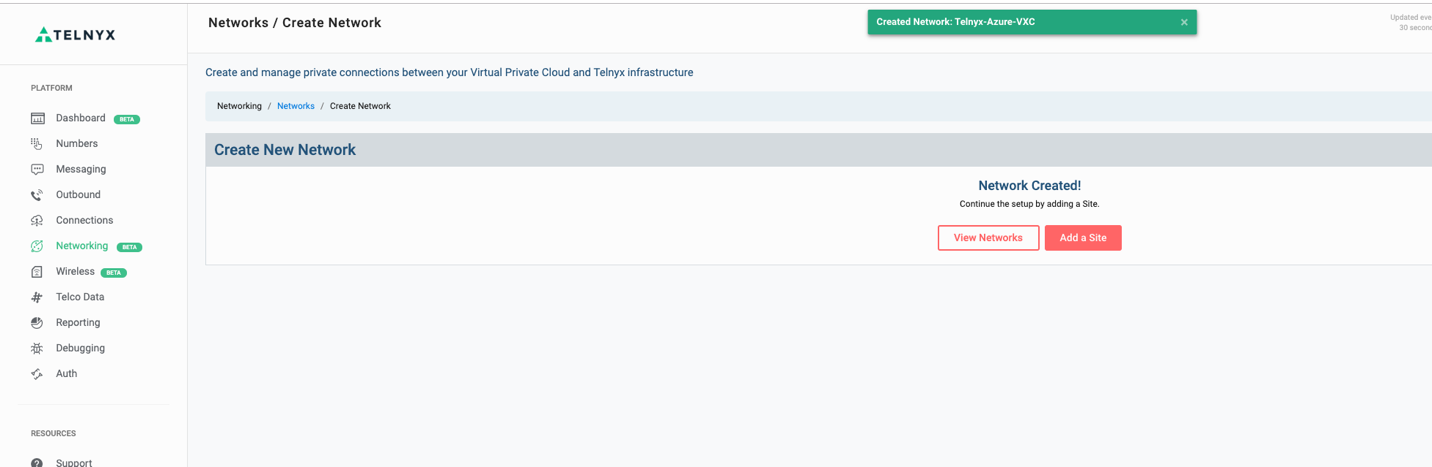
Task: Click the BETA badge beside Networking
Action: point(130,247)
